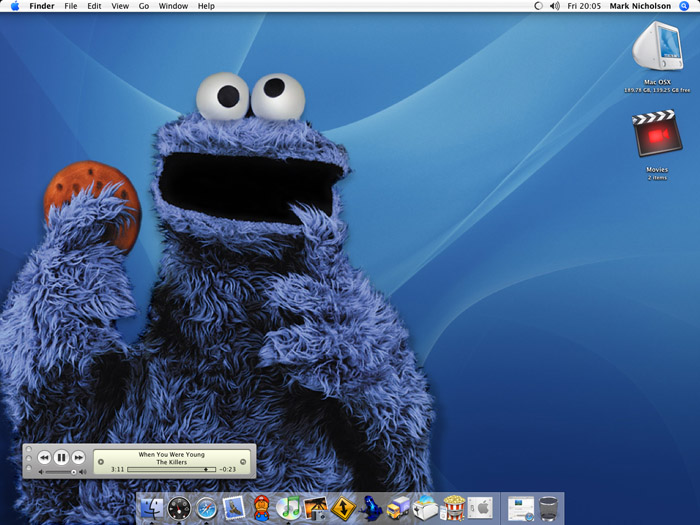Click the volume icon in menu bar

(x=554, y=6)
